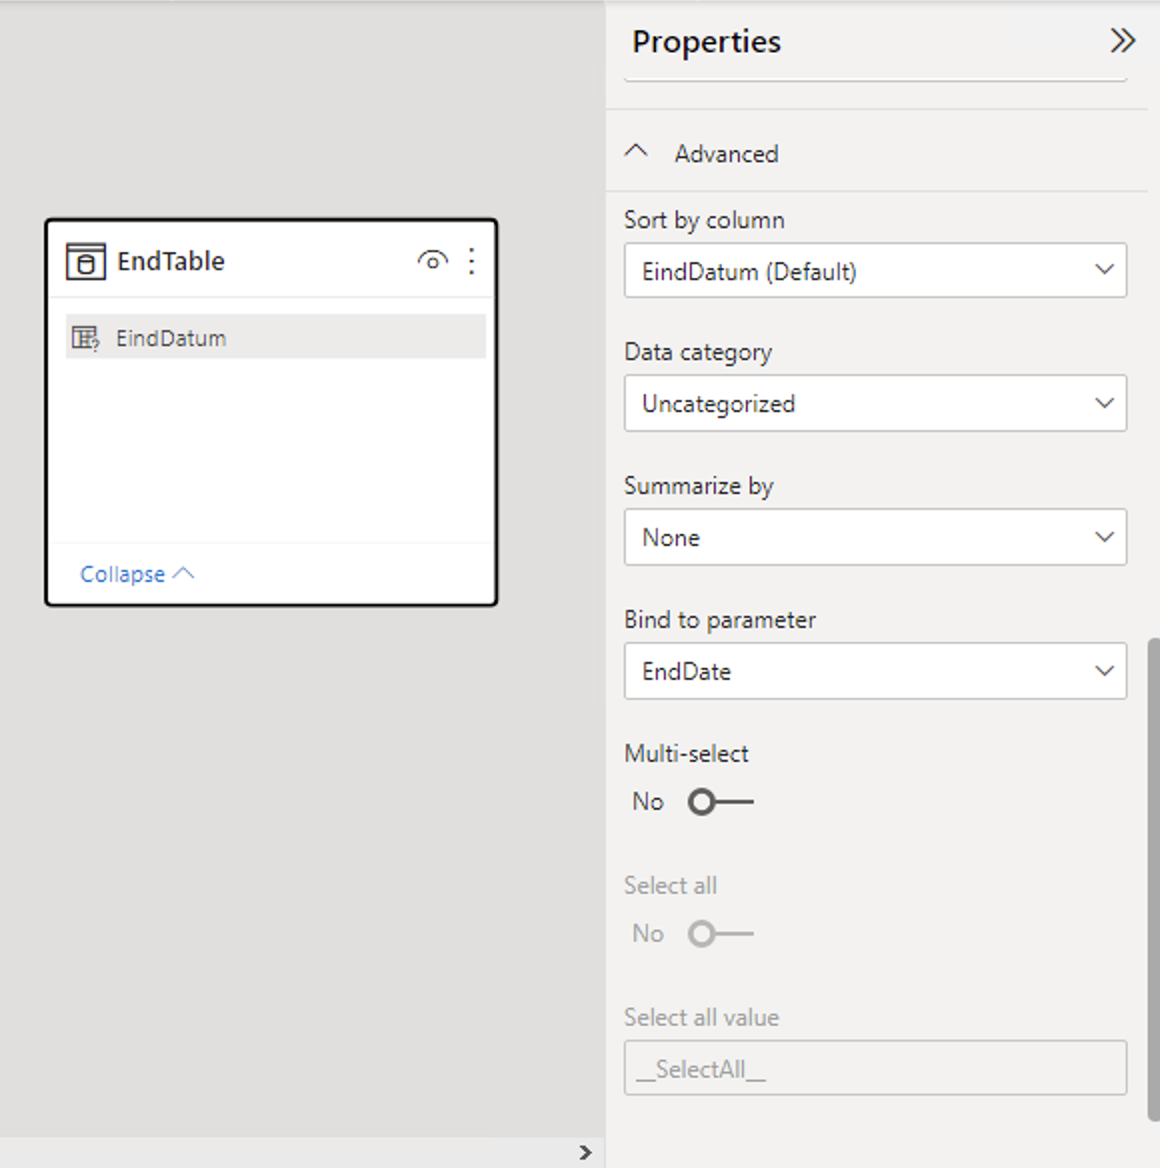Open the Data category dropdown
The height and width of the screenshot is (1168, 1160).
(x=875, y=403)
